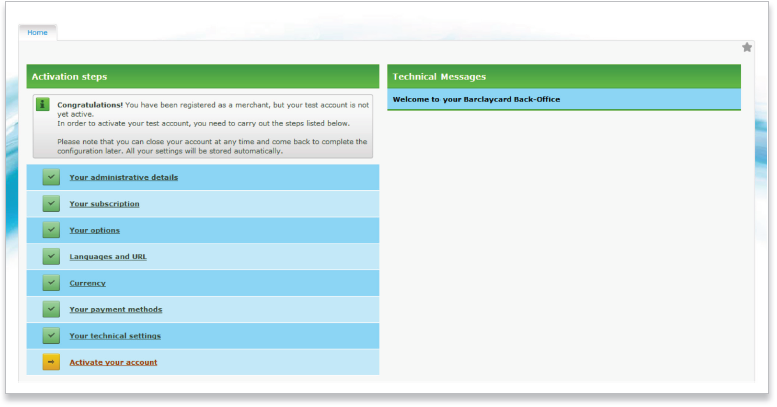Click checkmark icon beside Your technical settings
The height and width of the screenshot is (407, 777).
click(51, 336)
